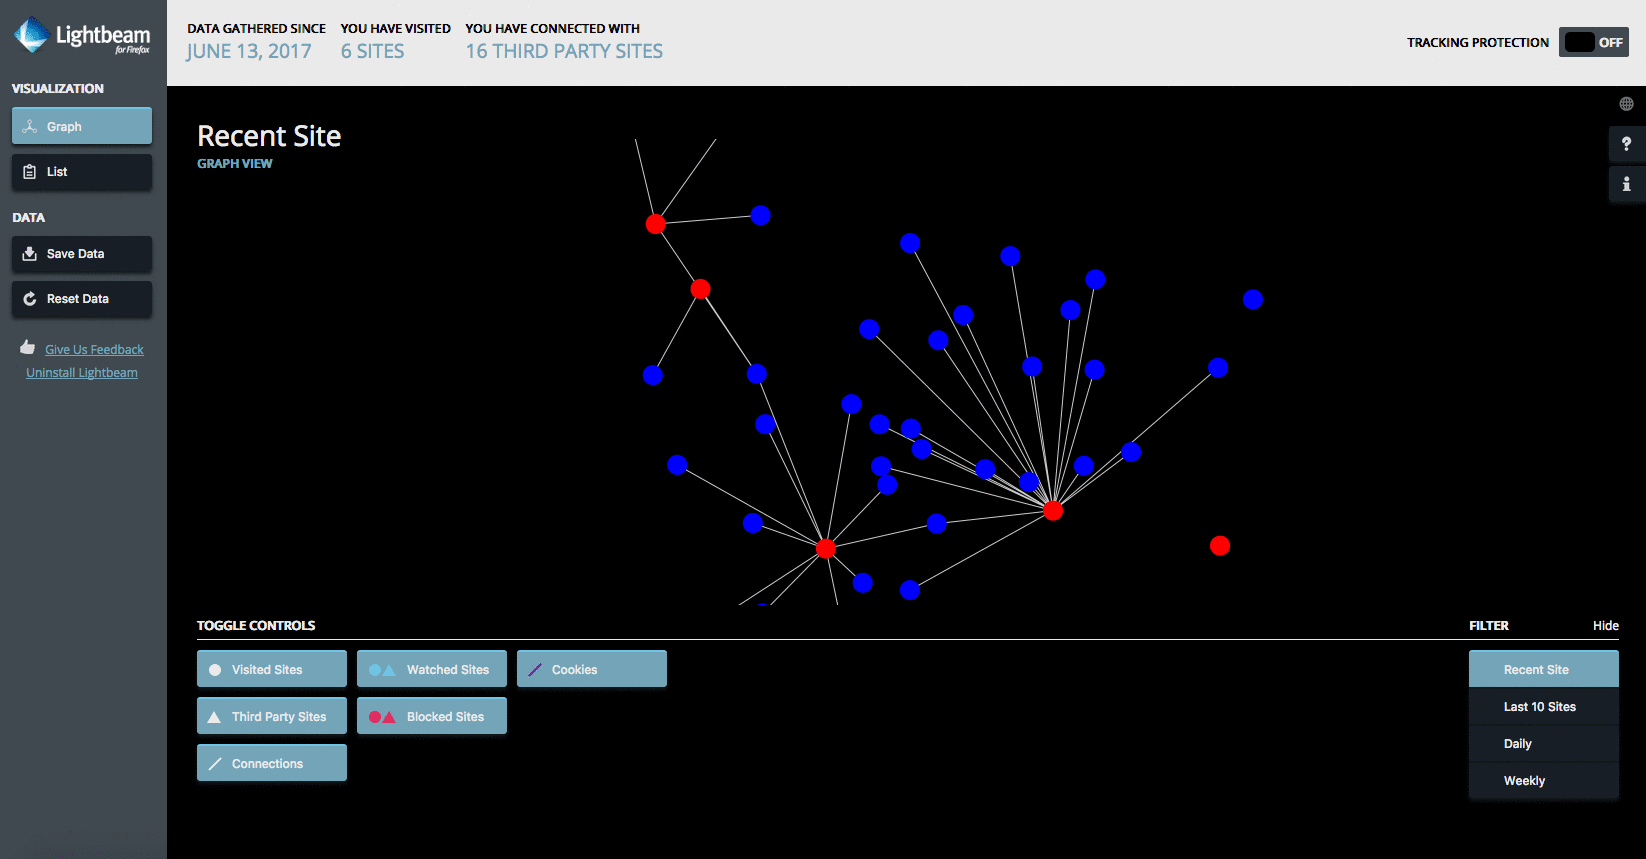
Task: Turn on Tracking Protection switch
Action: click(x=1593, y=42)
